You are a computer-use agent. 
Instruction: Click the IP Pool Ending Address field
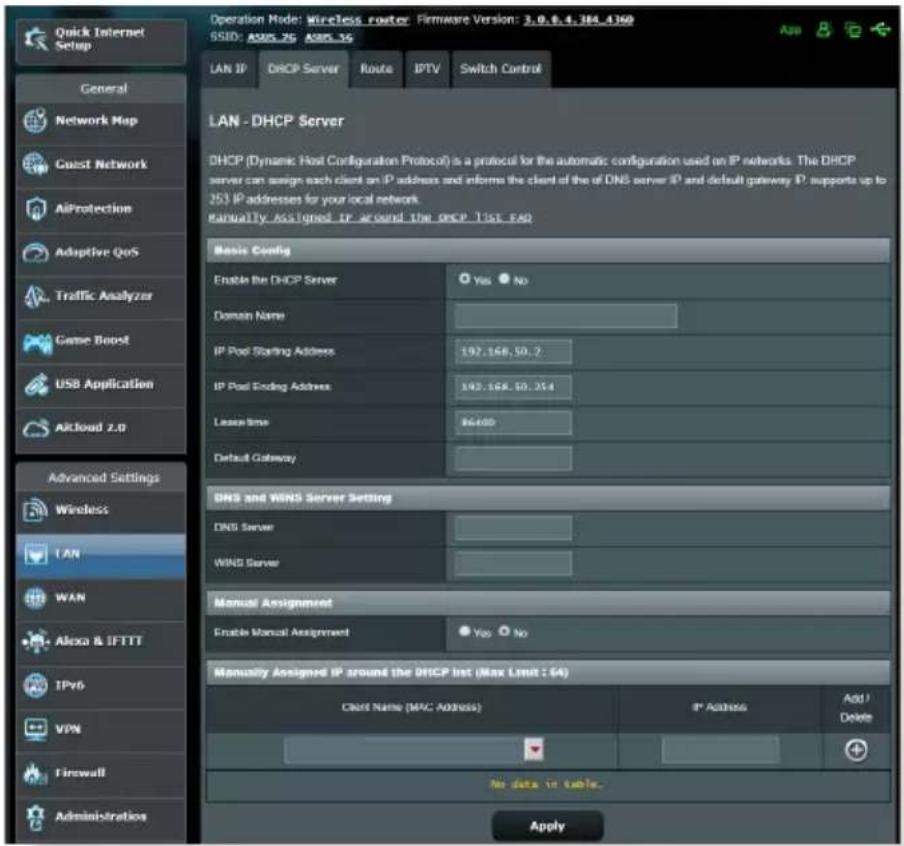click(x=513, y=387)
